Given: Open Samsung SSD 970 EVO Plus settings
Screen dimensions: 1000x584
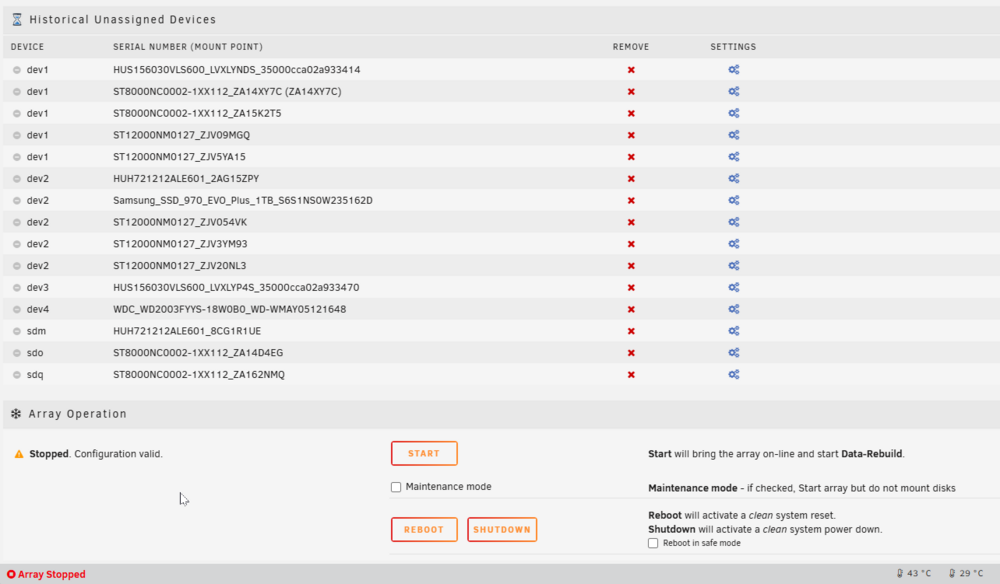Looking at the screenshot, I should (733, 200).
